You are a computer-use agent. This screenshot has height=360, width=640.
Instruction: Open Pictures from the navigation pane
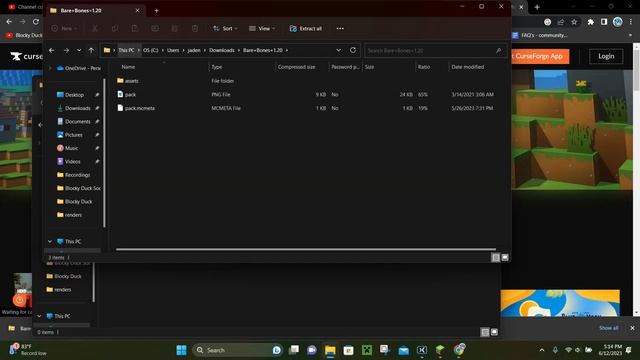[x=74, y=135]
